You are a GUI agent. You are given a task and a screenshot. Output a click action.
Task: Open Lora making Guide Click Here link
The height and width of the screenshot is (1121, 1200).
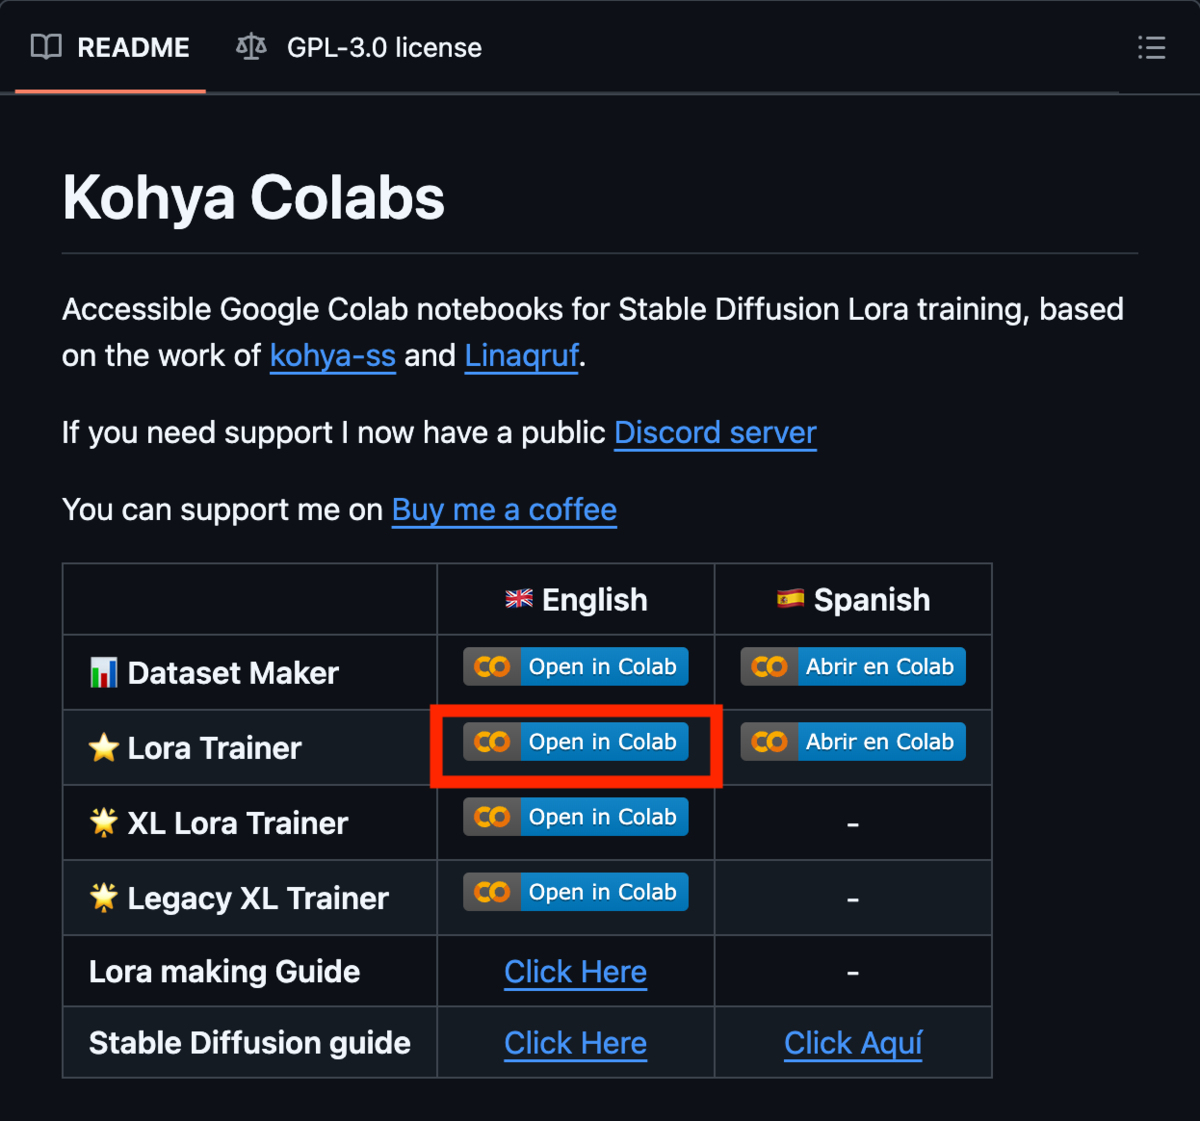tap(576, 972)
